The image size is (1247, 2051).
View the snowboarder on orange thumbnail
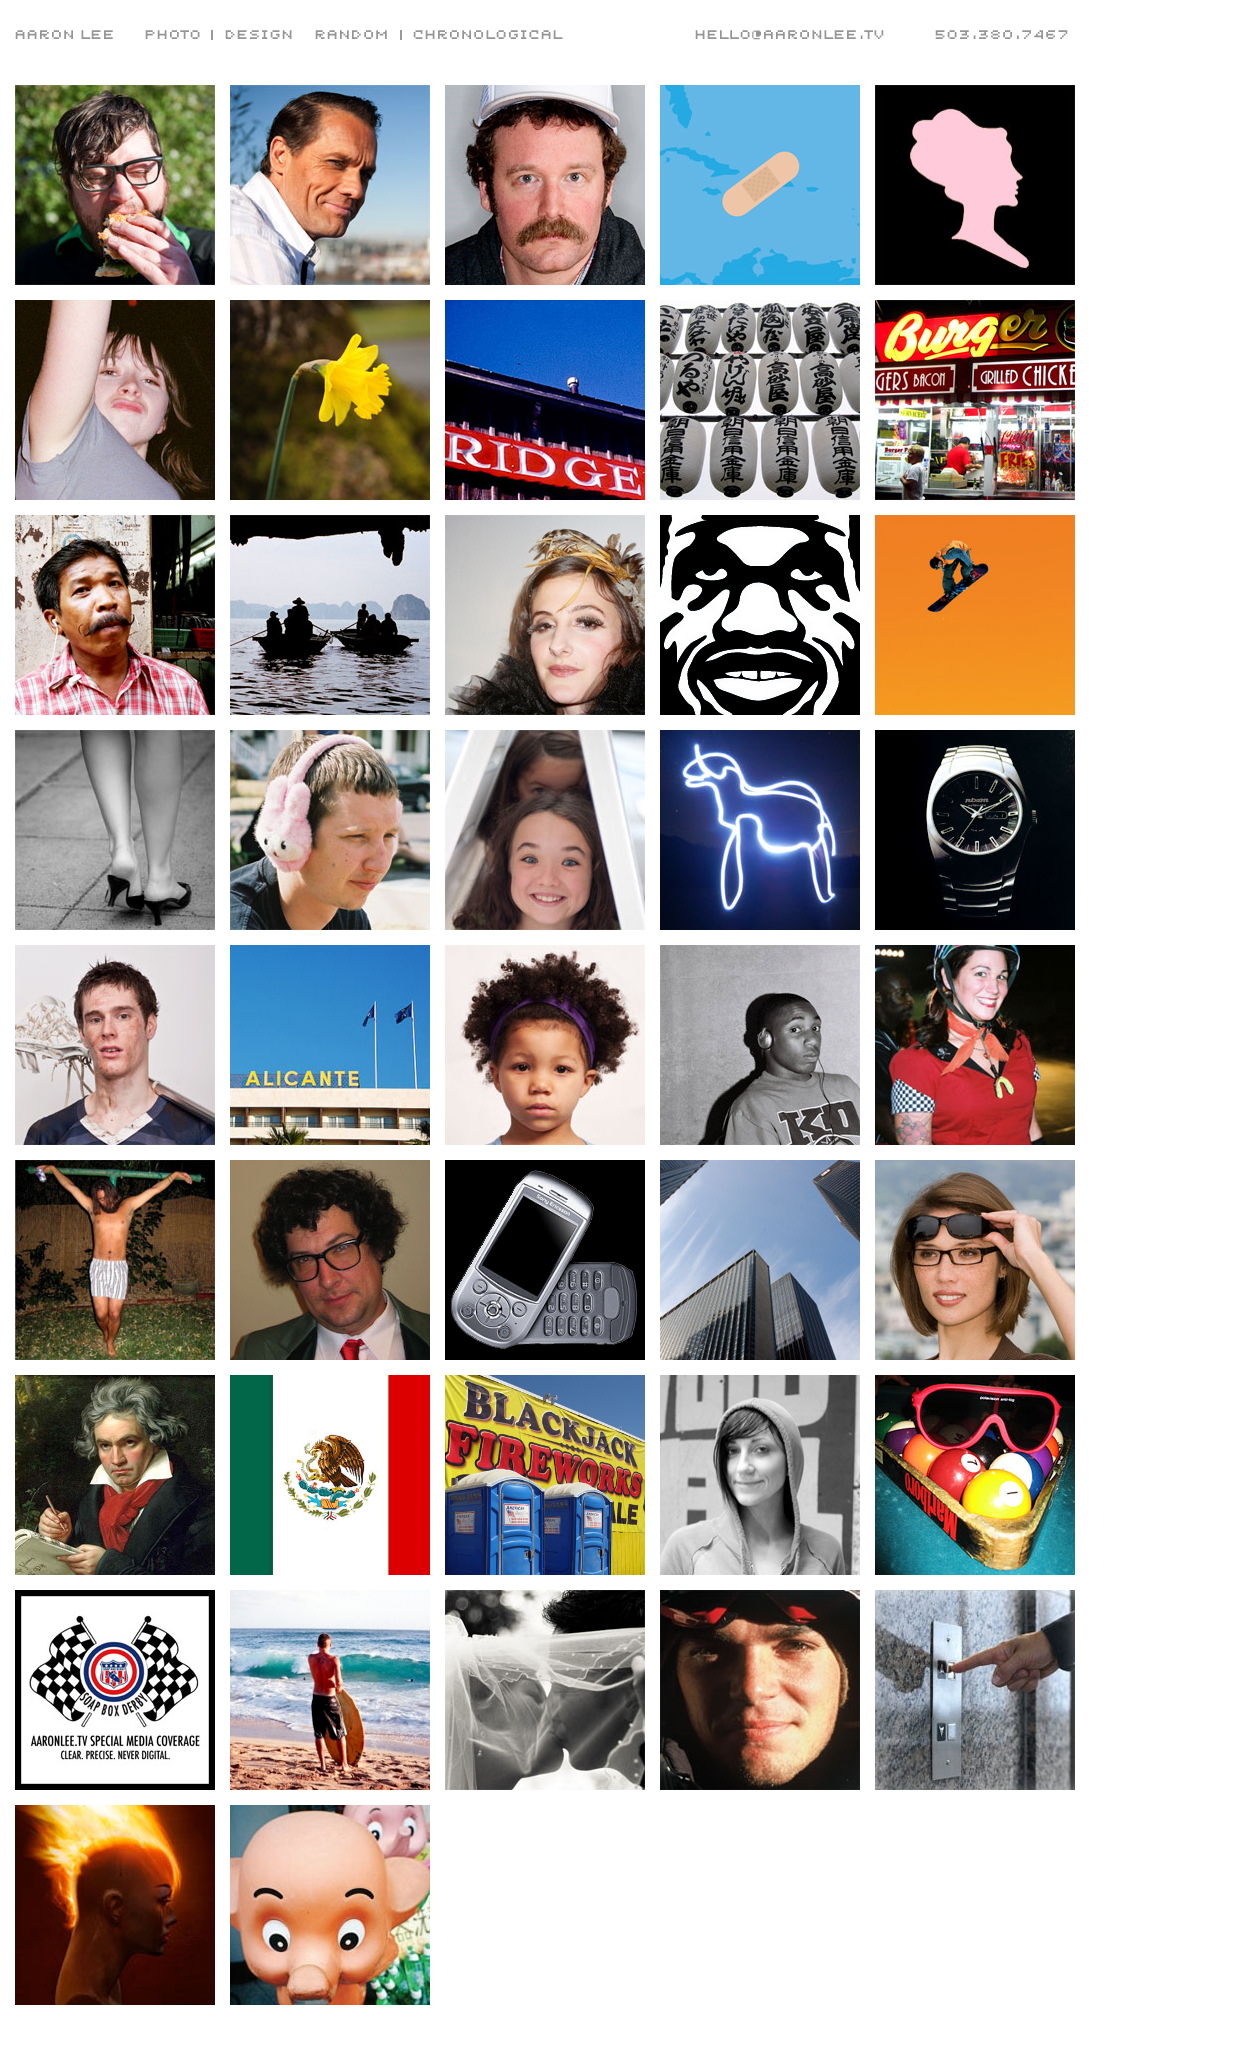(975, 615)
